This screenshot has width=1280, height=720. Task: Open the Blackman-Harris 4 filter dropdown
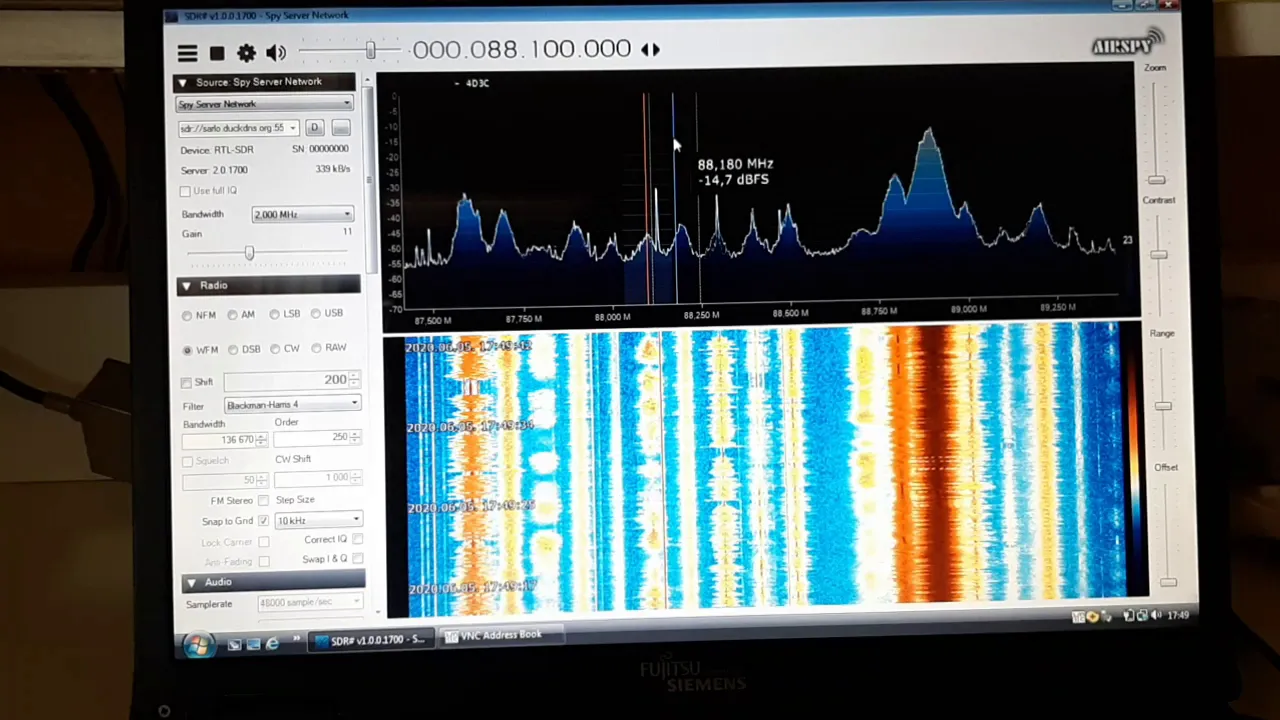(x=292, y=405)
